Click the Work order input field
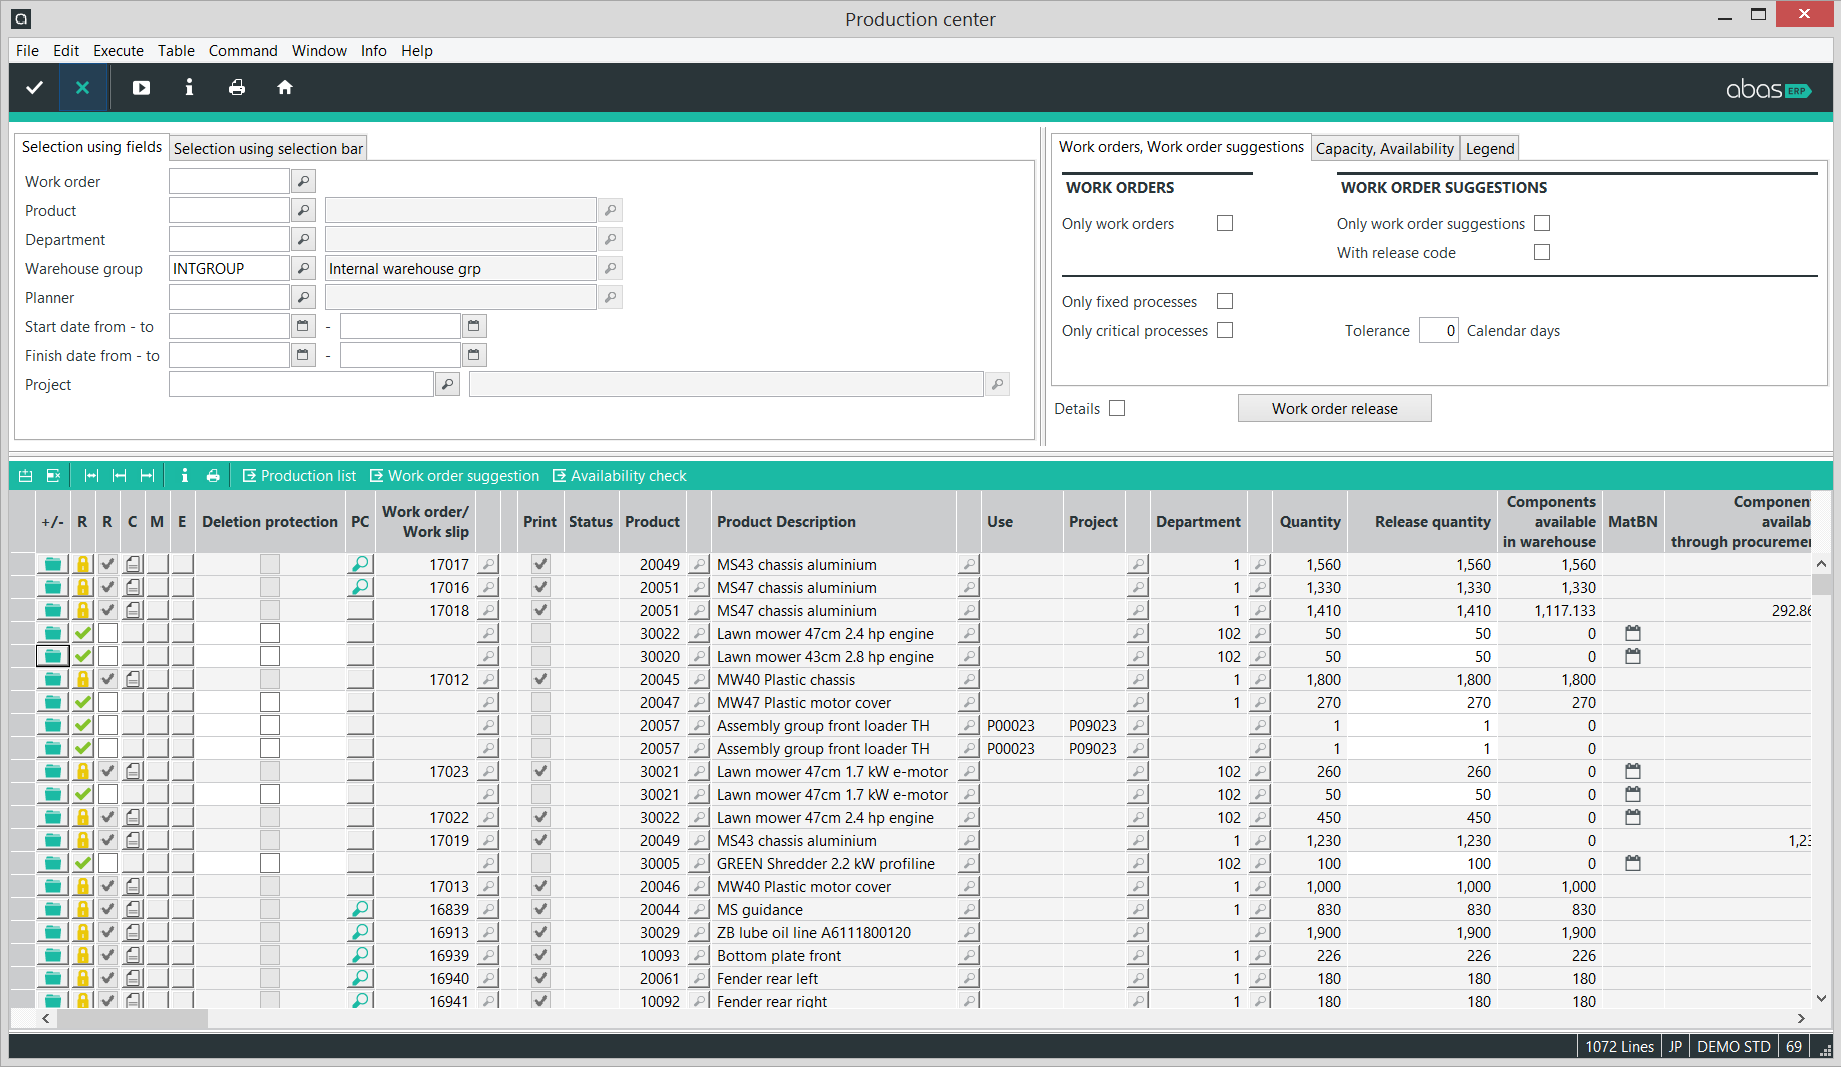Viewport: 1841px width, 1067px height. 229,181
